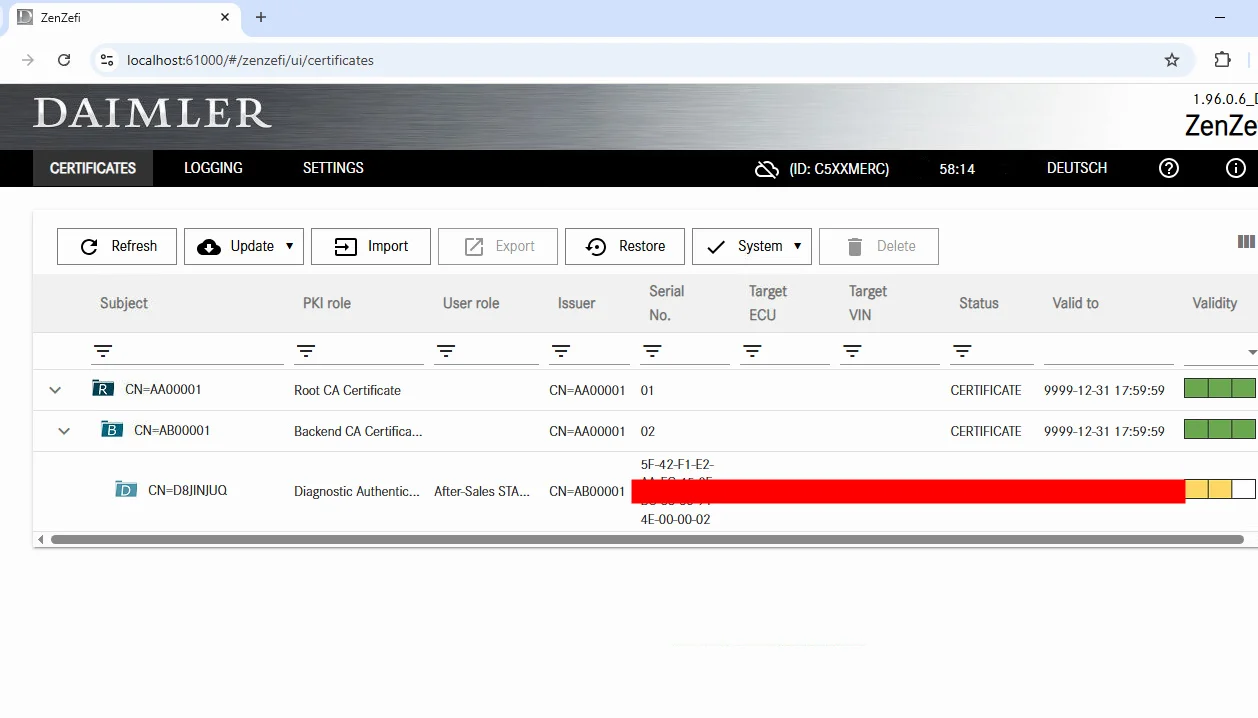Click the Import button
Image resolution: width=1258 pixels, height=718 pixels.
coord(371,246)
